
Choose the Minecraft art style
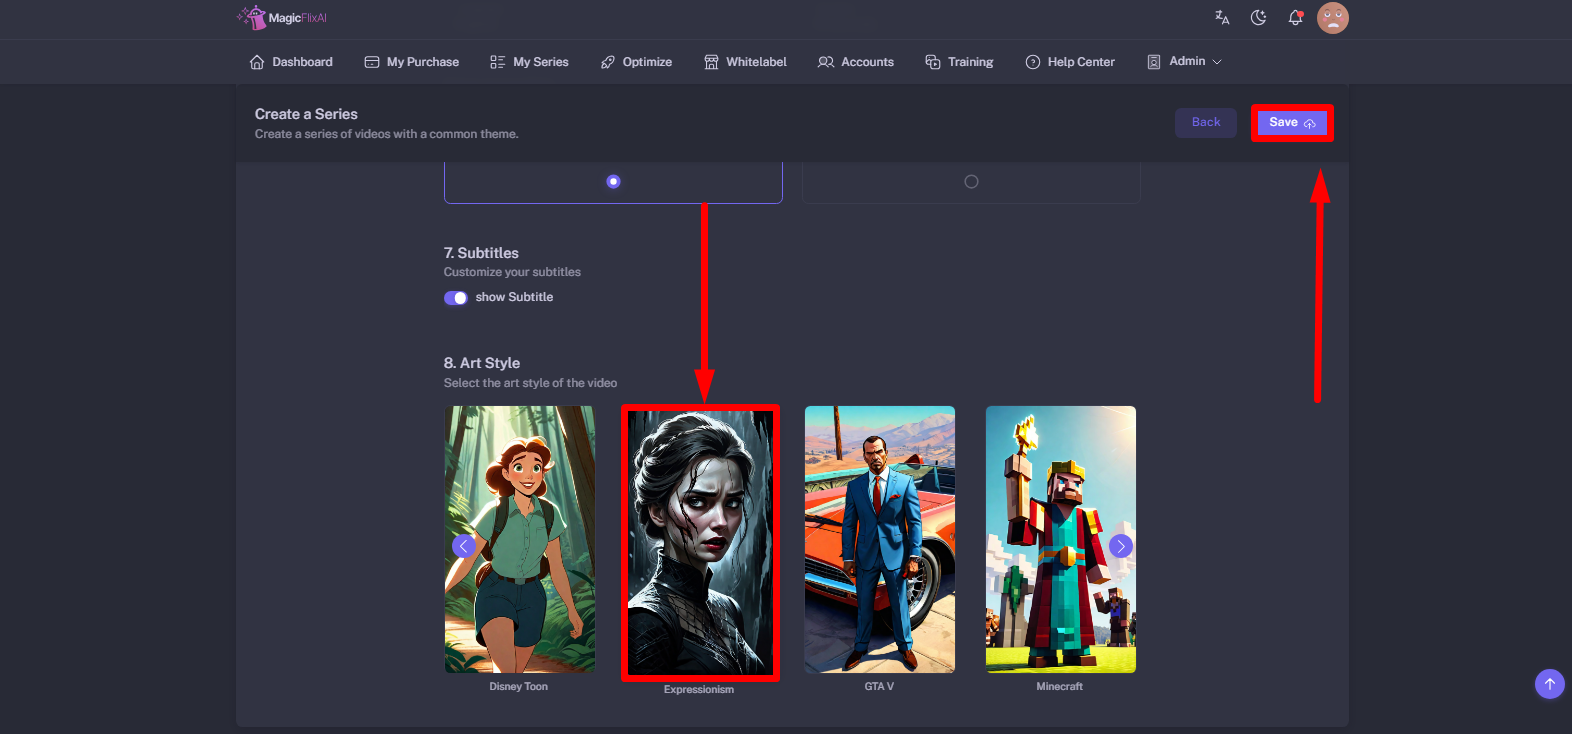pos(1061,539)
